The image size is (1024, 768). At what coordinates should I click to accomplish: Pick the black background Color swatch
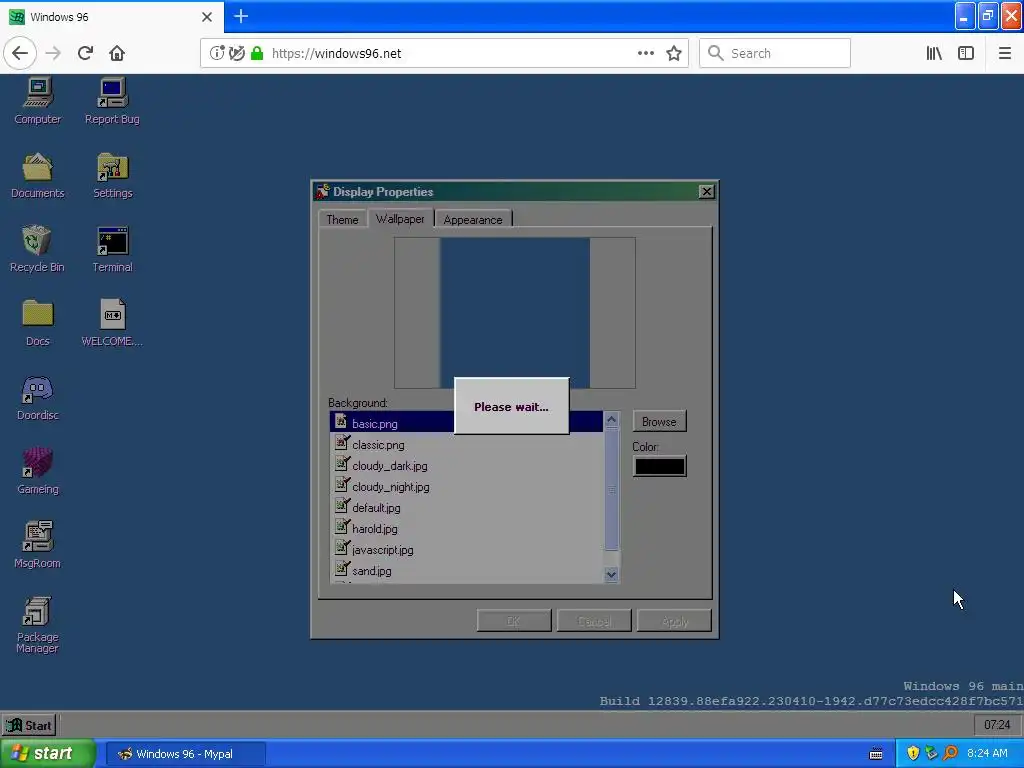pos(660,466)
